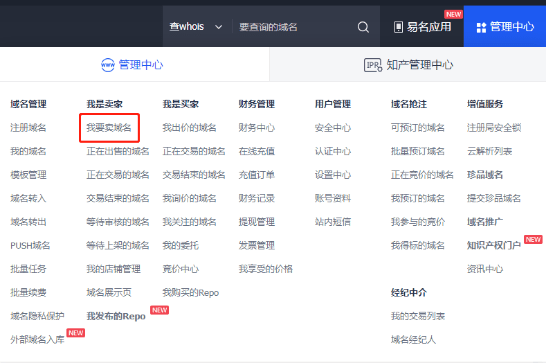
Task: Open 我的交易列表 link
Action: (x=418, y=316)
